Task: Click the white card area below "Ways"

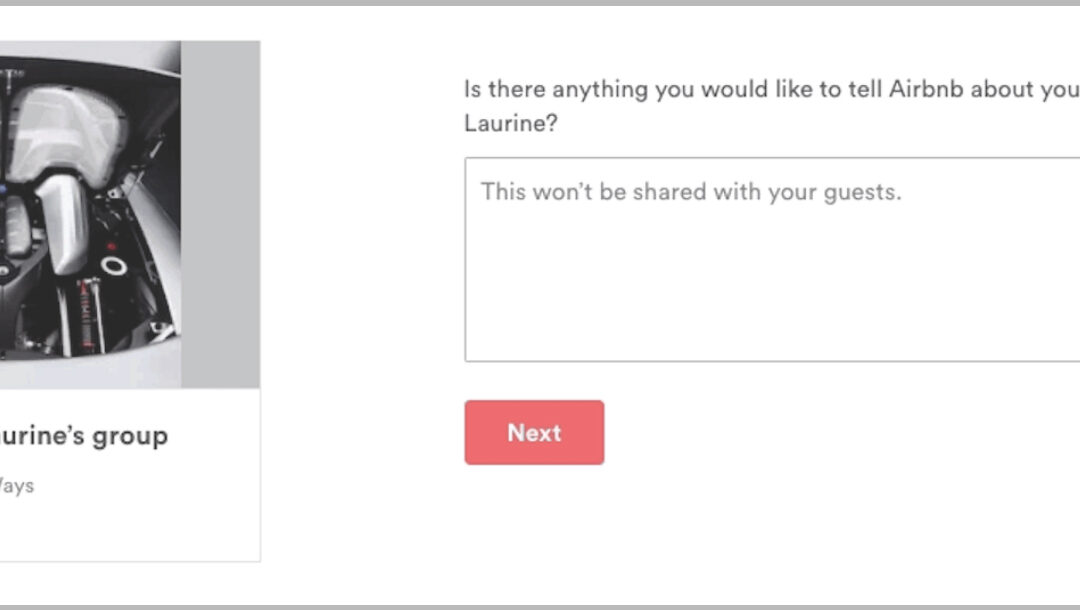Action: 129,530
